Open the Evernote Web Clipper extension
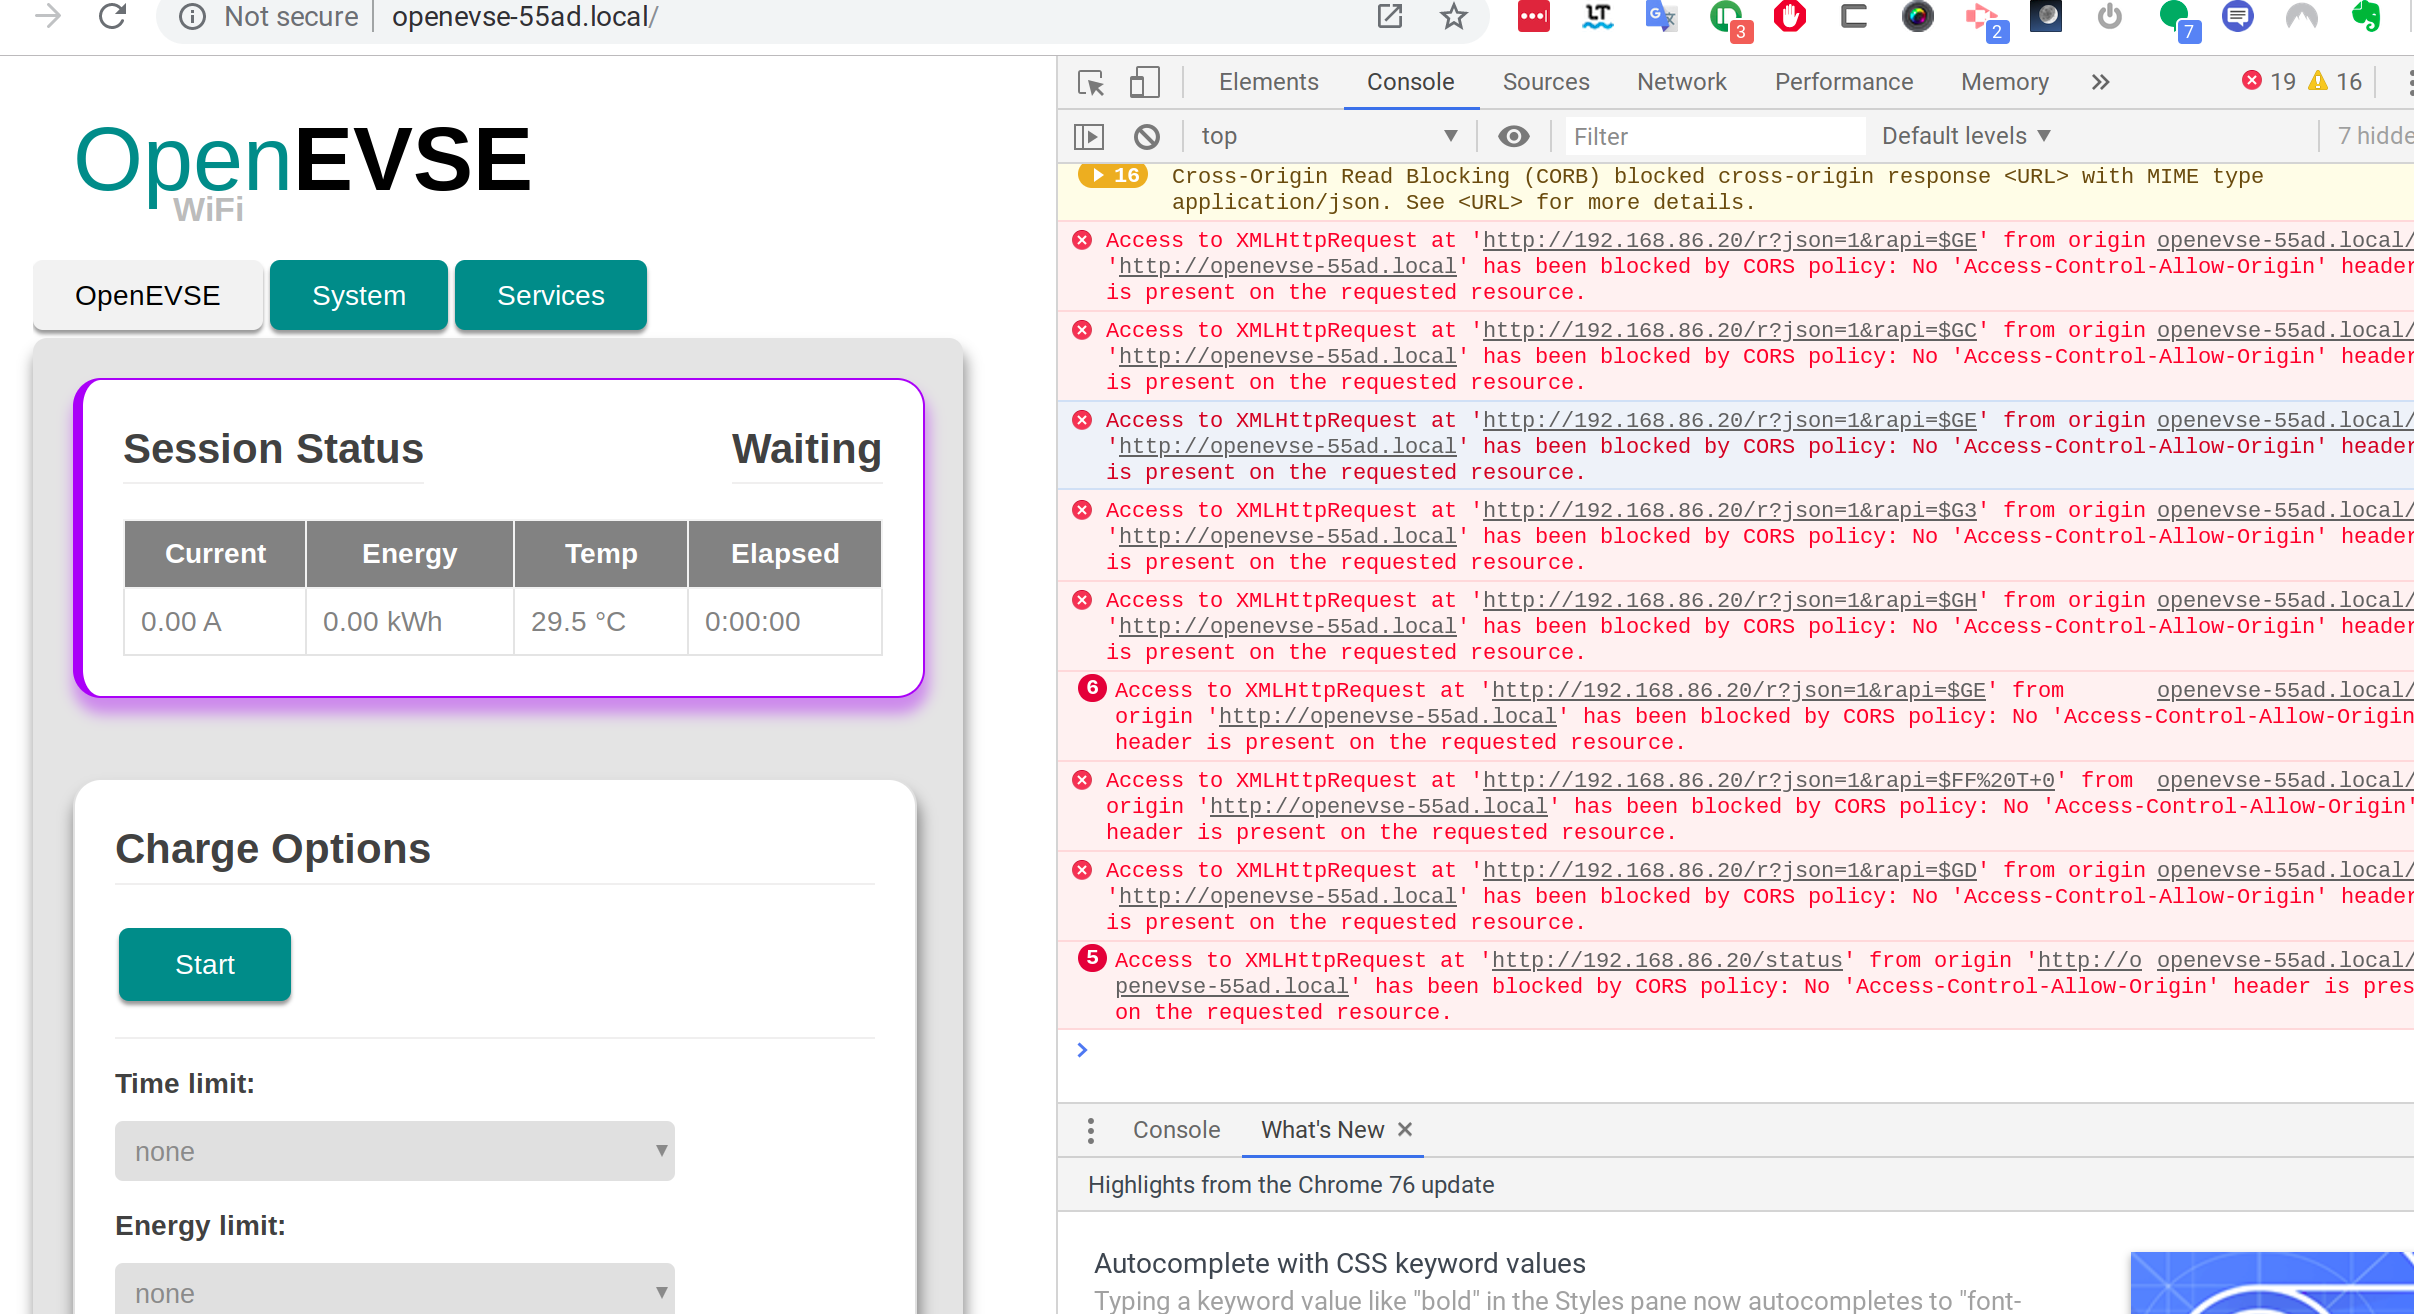 pyautogui.click(x=2367, y=16)
